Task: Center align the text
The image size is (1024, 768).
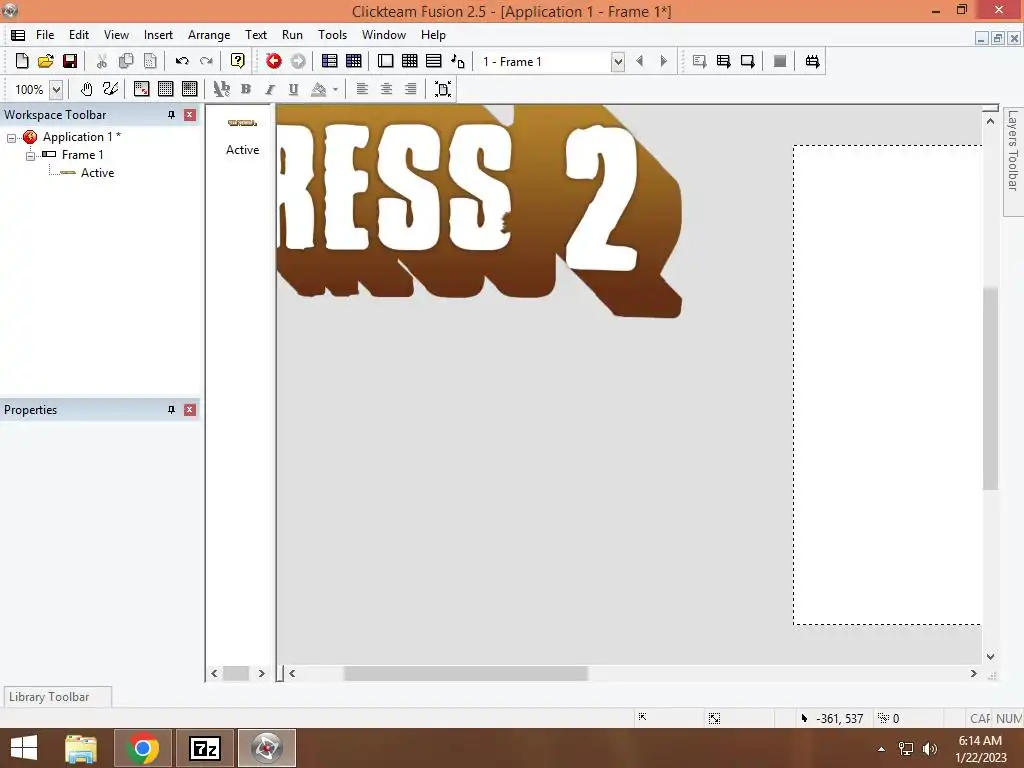Action: [387, 89]
